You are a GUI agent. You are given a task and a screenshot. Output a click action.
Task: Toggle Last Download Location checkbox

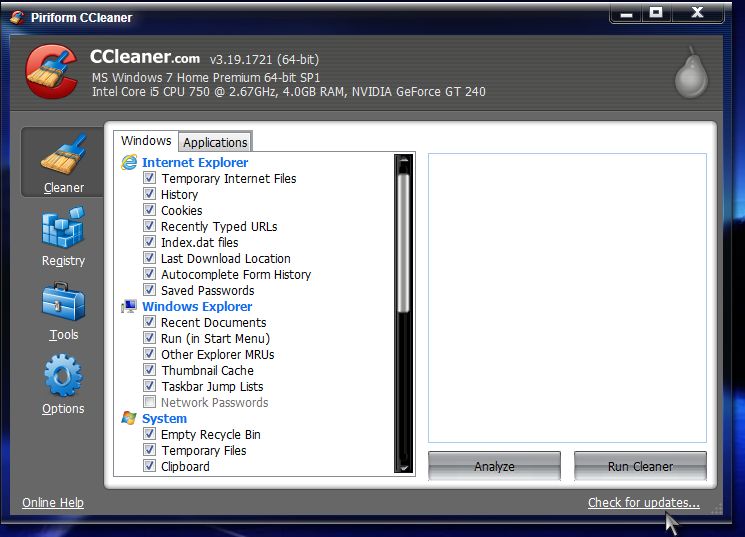click(149, 258)
